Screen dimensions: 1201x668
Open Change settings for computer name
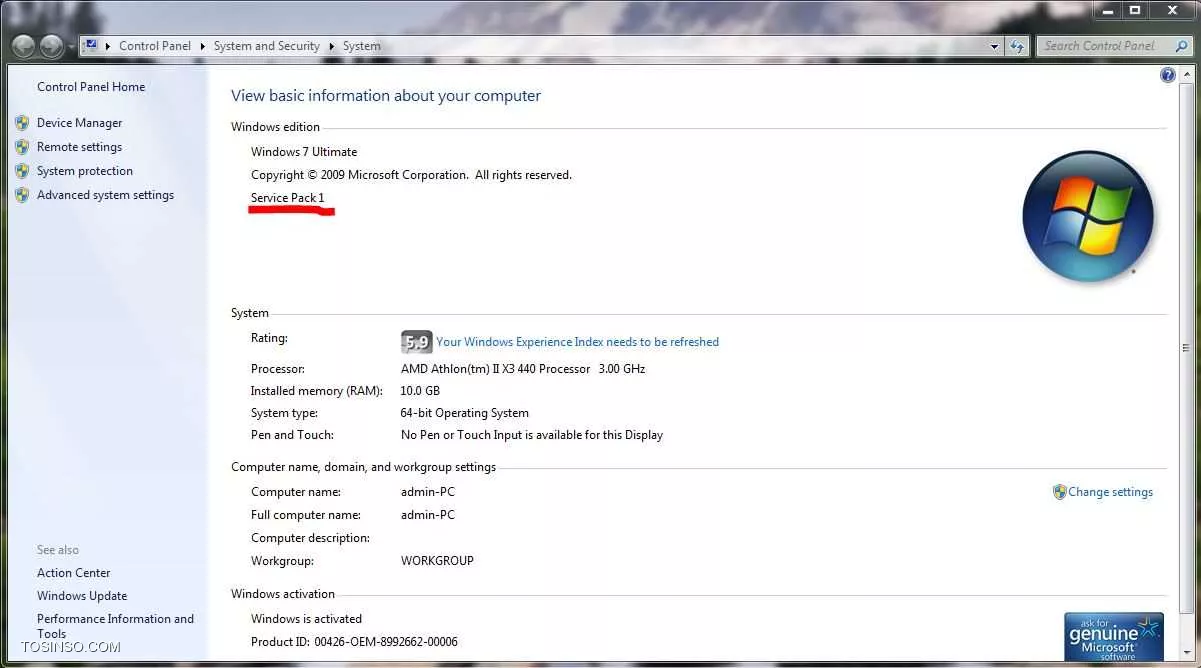coord(1110,492)
